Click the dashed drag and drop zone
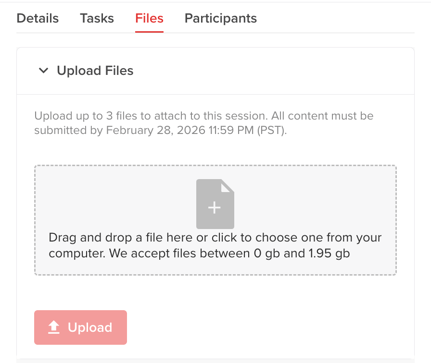Viewport: 431px width, 363px height. tap(215, 220)
